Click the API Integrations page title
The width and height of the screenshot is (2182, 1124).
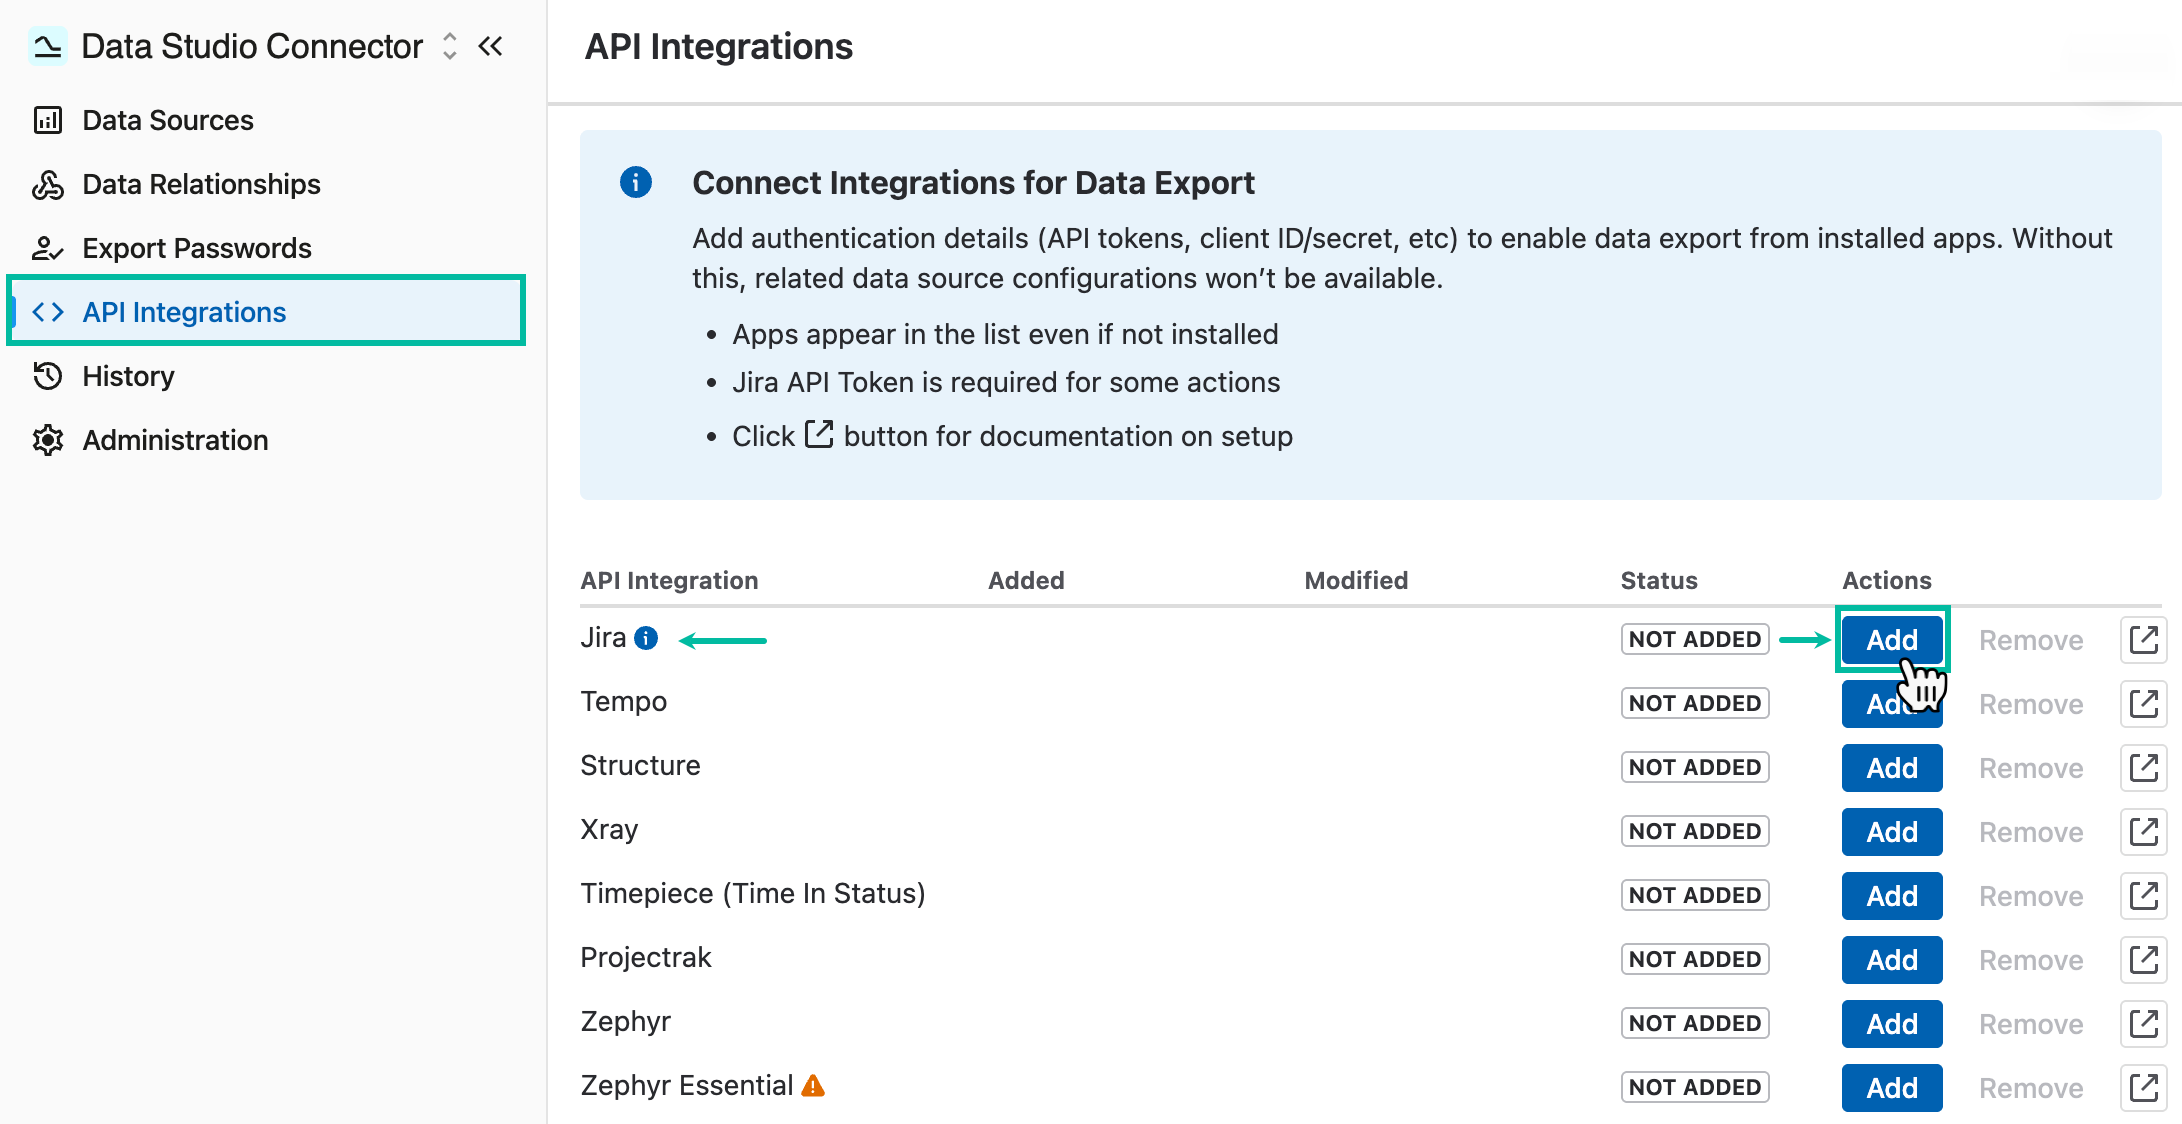click(x=719, y=46)
